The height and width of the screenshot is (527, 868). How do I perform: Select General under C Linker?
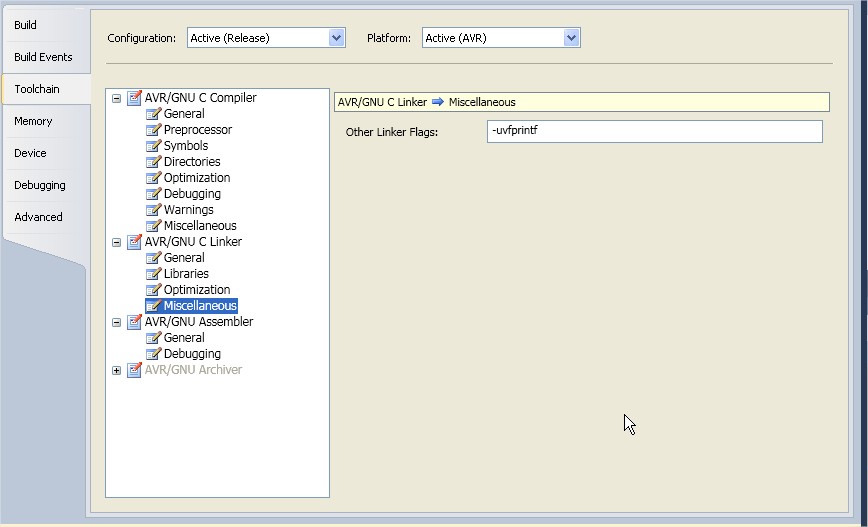184,259
